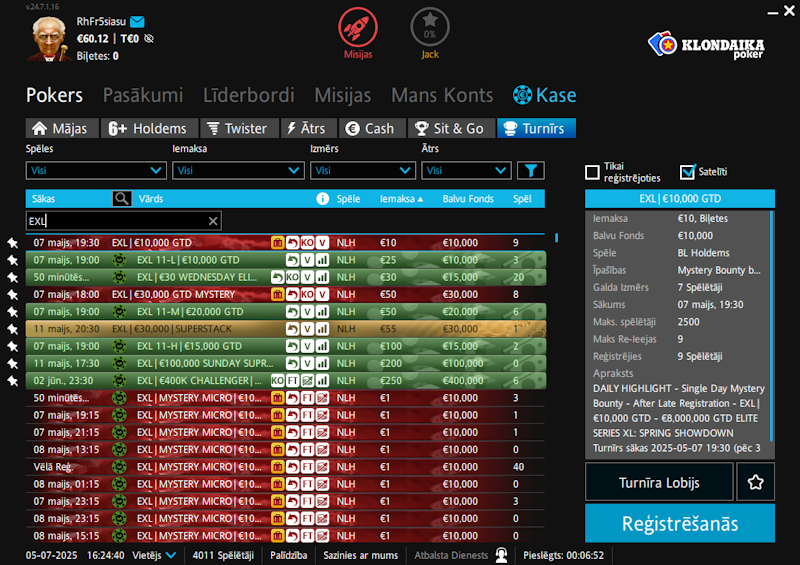Toggle favorite star for EXL 11-M row
Image resolution: width=800 pixels, height=565 pixels.
click(13, 312)
